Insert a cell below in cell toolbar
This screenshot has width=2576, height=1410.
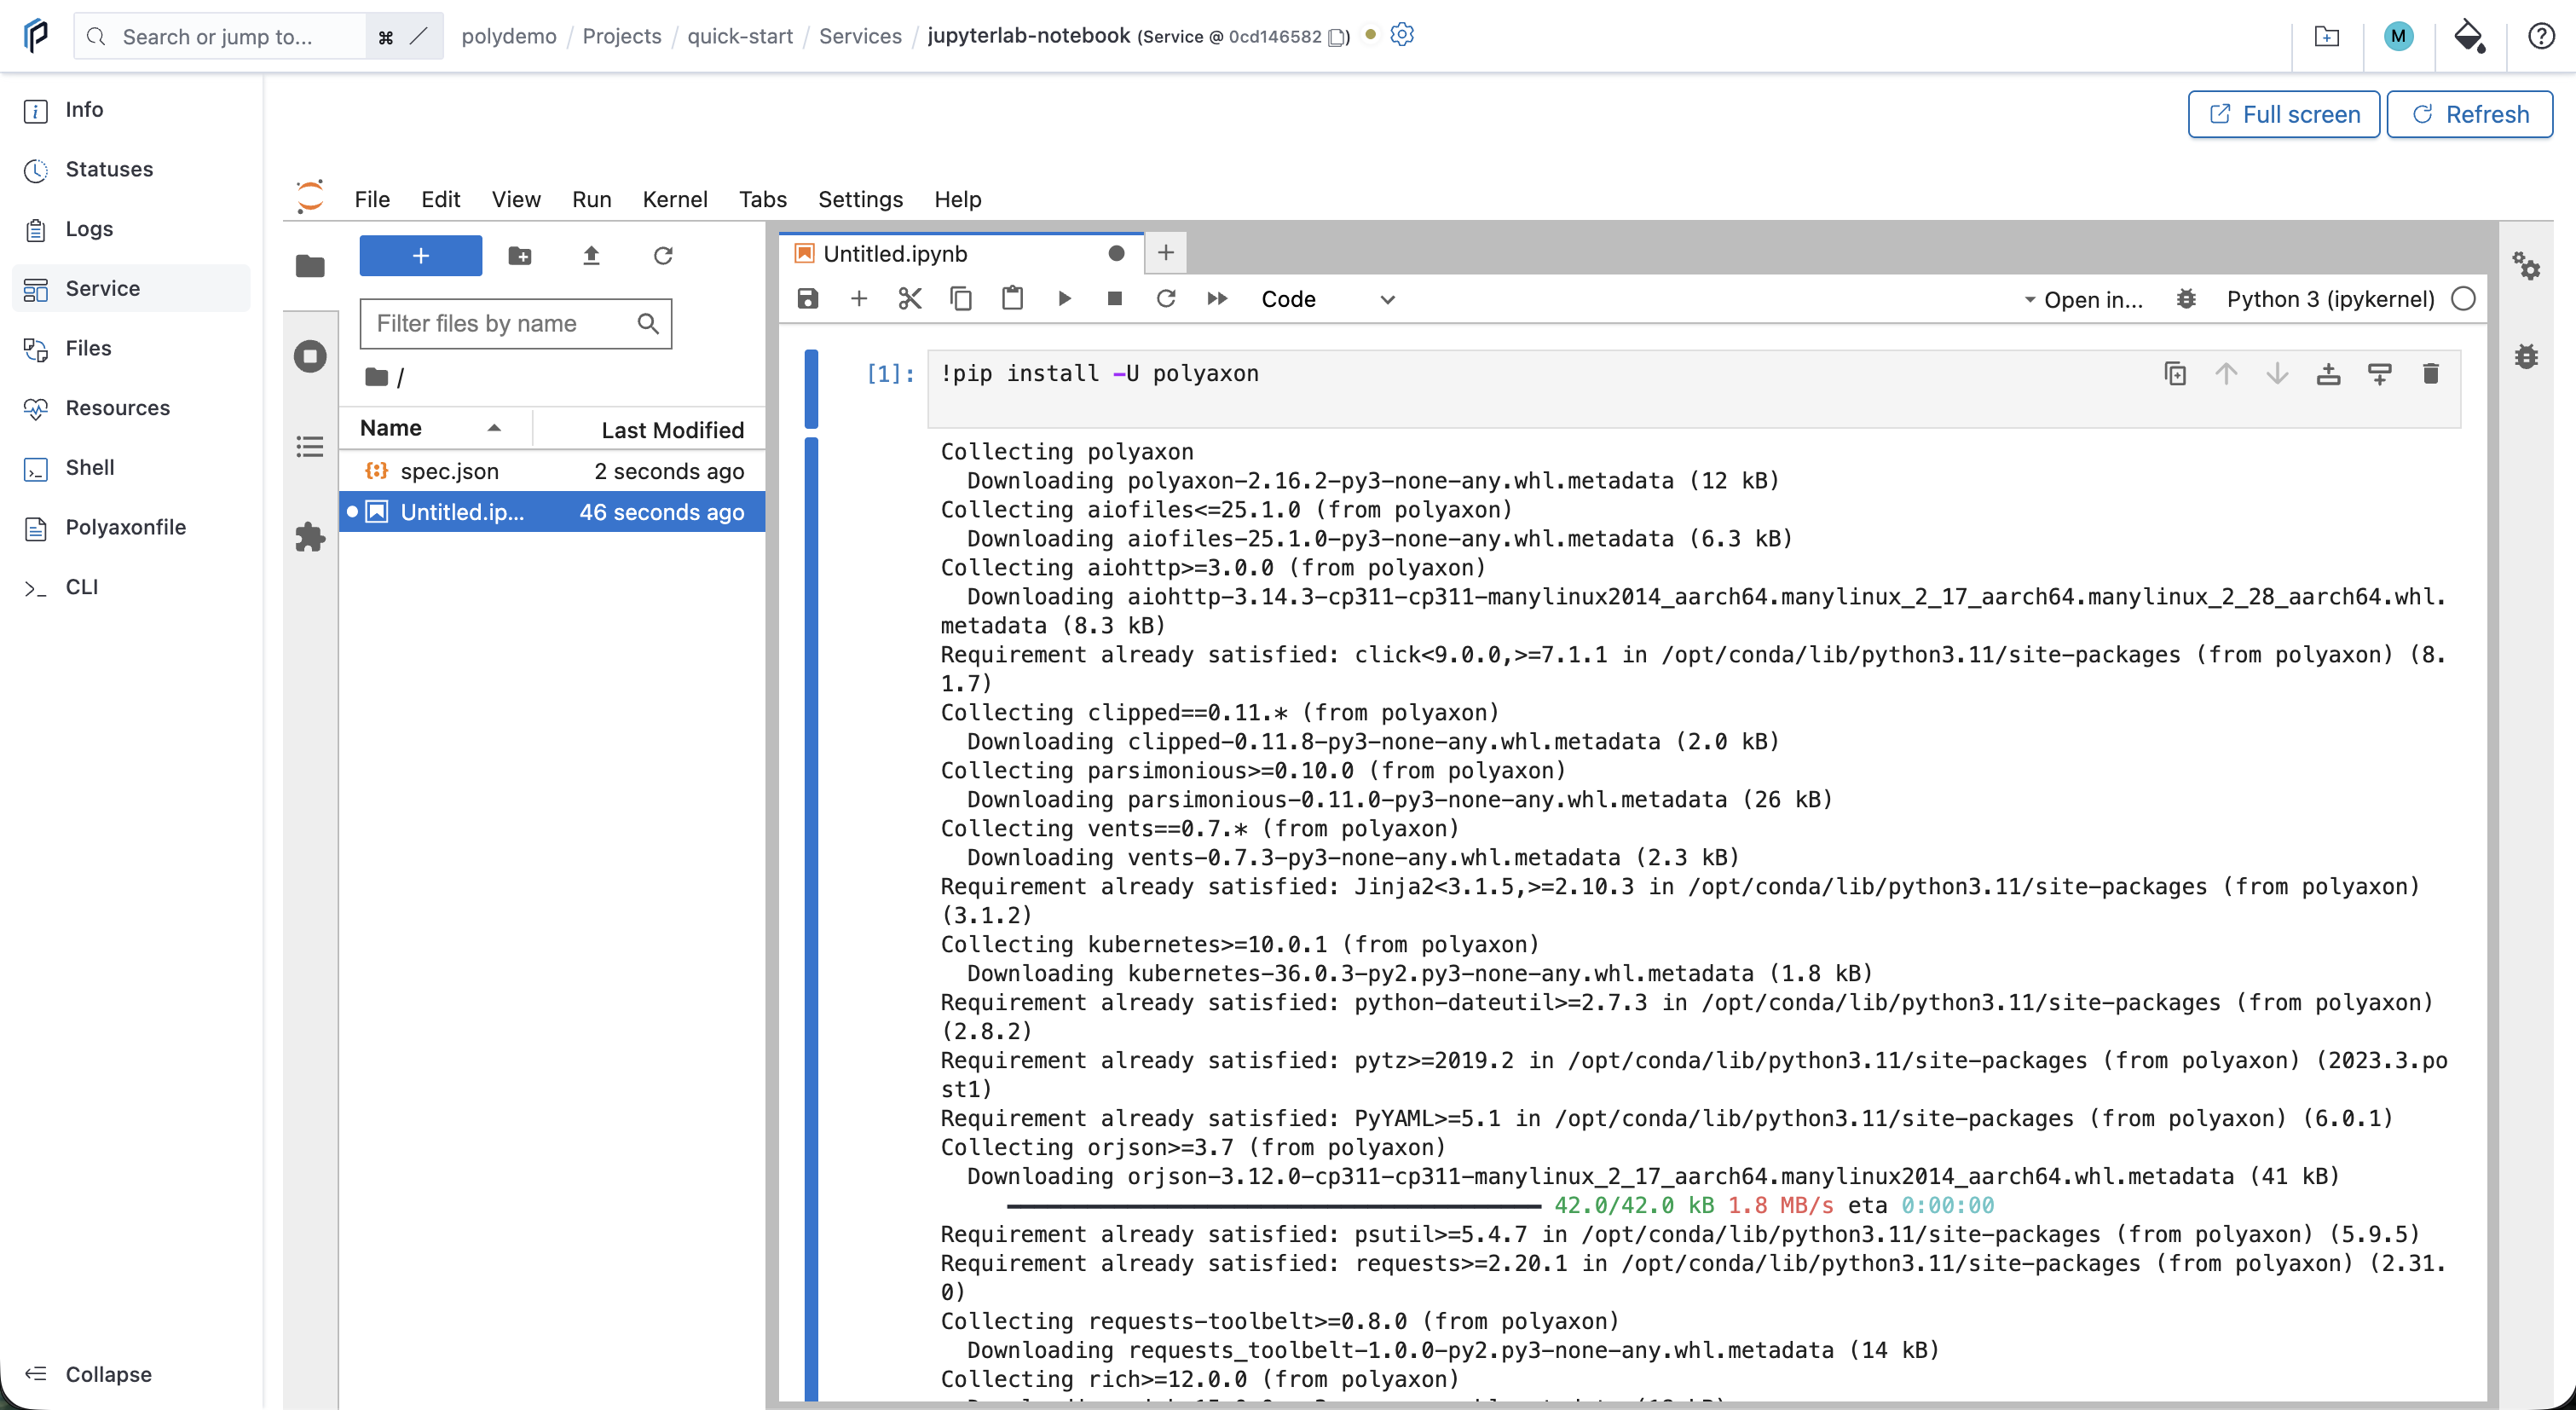[x=2380, y=374]
